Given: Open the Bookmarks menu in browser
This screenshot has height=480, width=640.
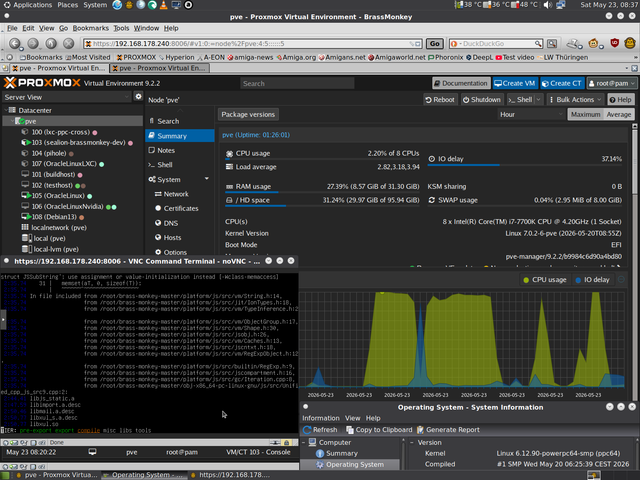Looking at the screenshot, I should pos(91,28).
